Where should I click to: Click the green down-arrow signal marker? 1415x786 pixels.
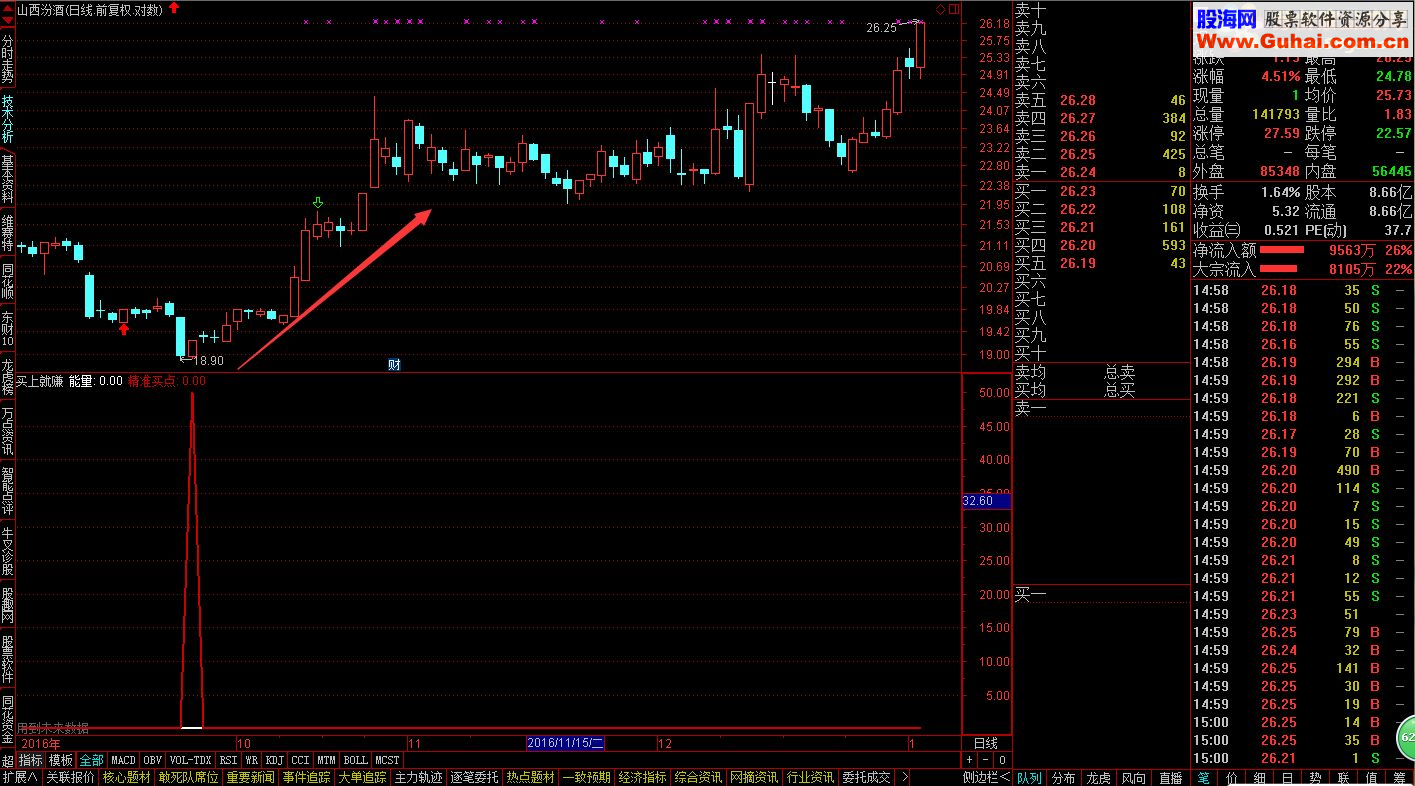318,203
